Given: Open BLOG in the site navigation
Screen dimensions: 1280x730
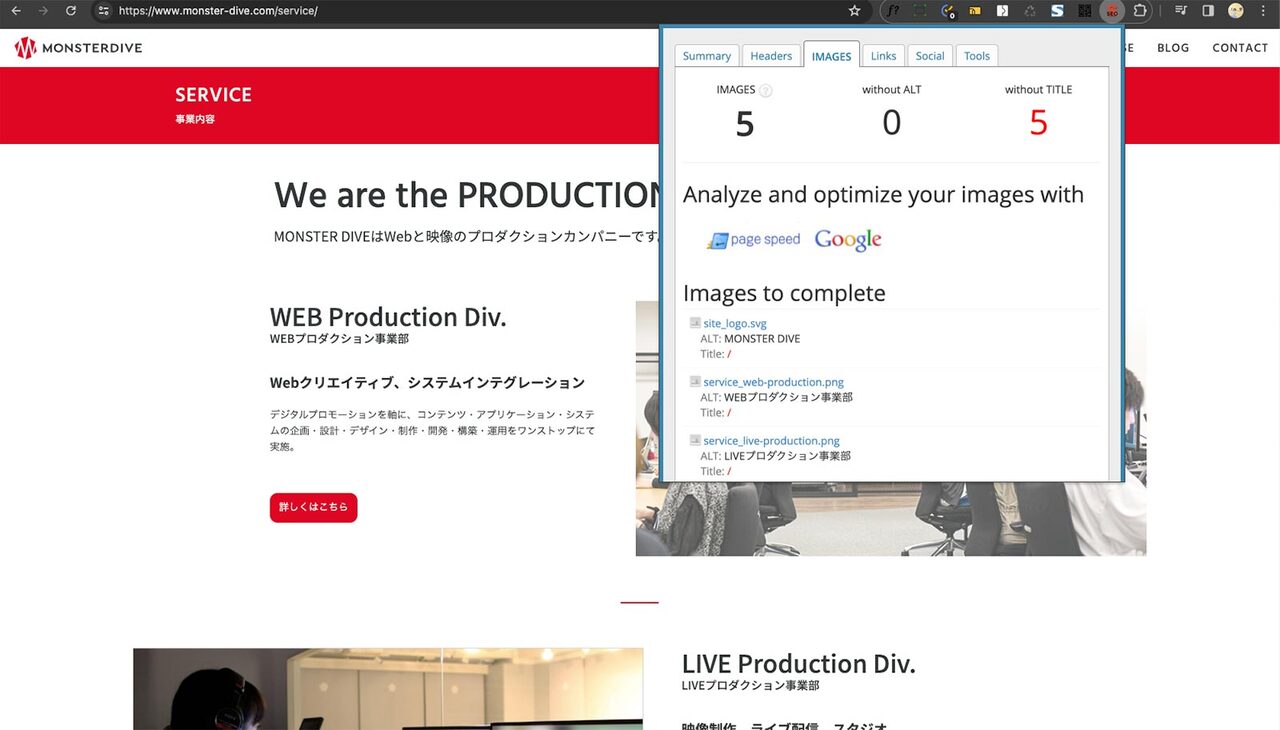Looking at the screenshot, I should click(x=1173, y=48).
